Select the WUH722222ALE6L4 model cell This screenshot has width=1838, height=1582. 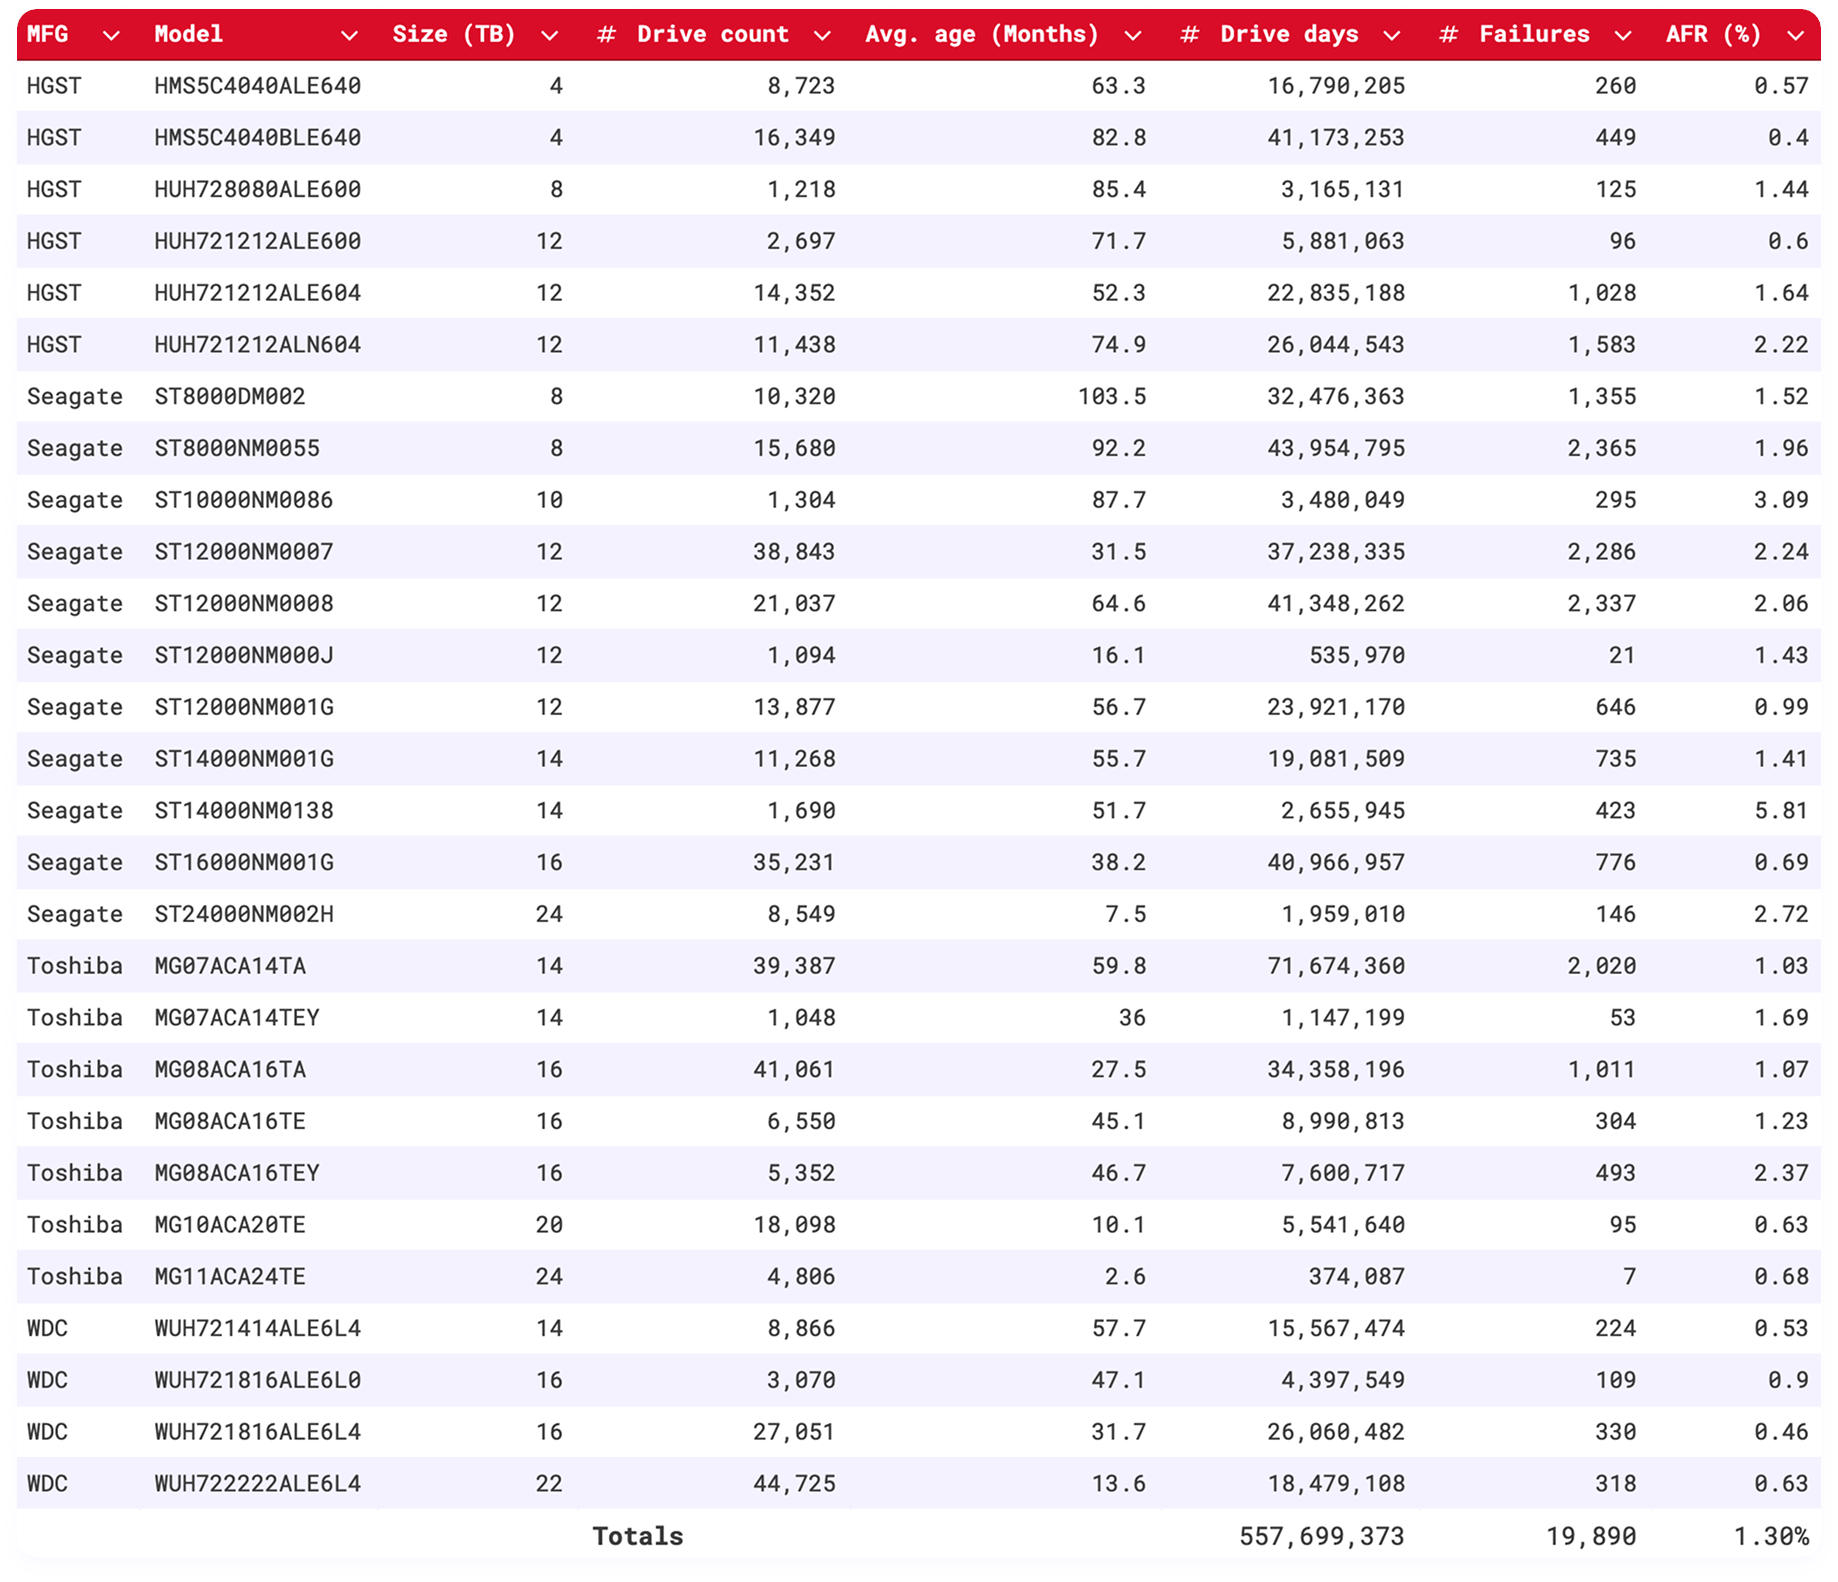pos(257,1484)
